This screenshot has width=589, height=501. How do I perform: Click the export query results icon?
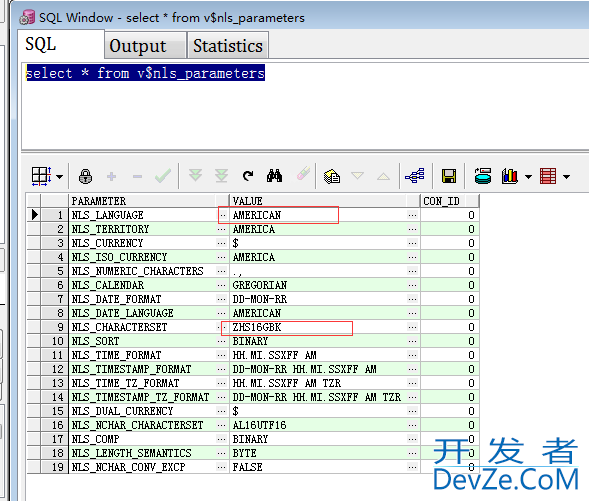point(483,176)
